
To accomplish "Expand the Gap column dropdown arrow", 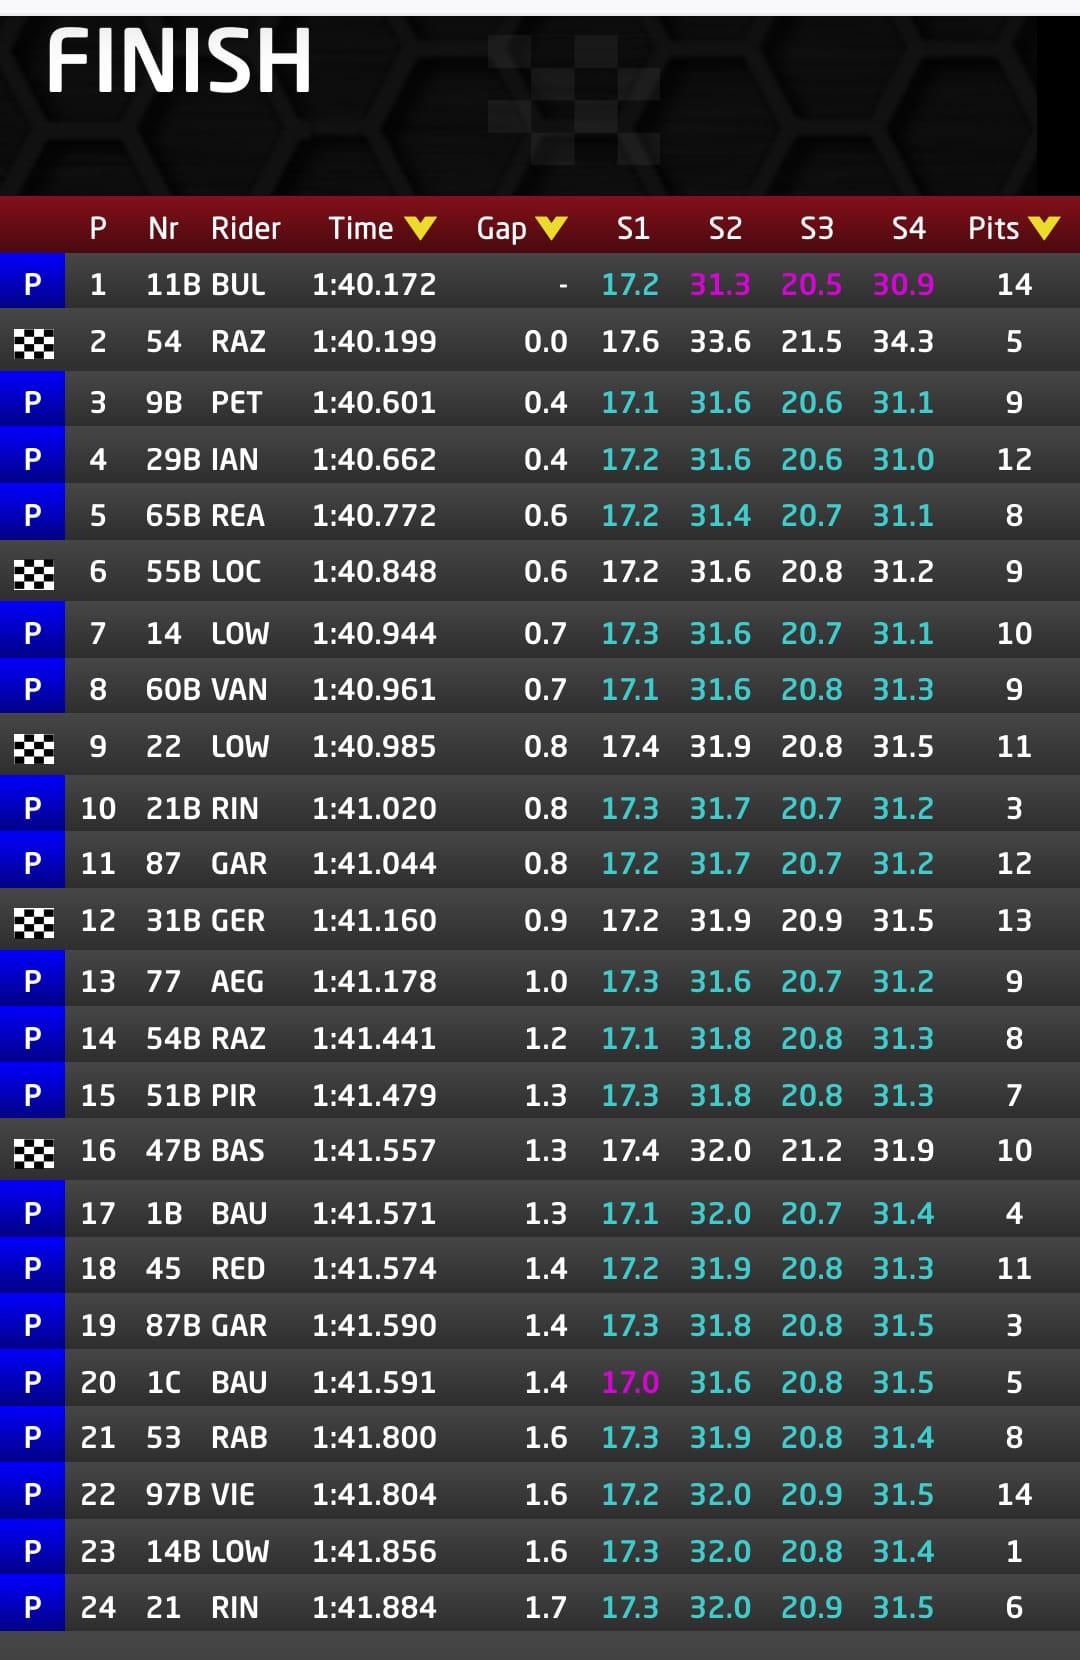I will 551,229.
